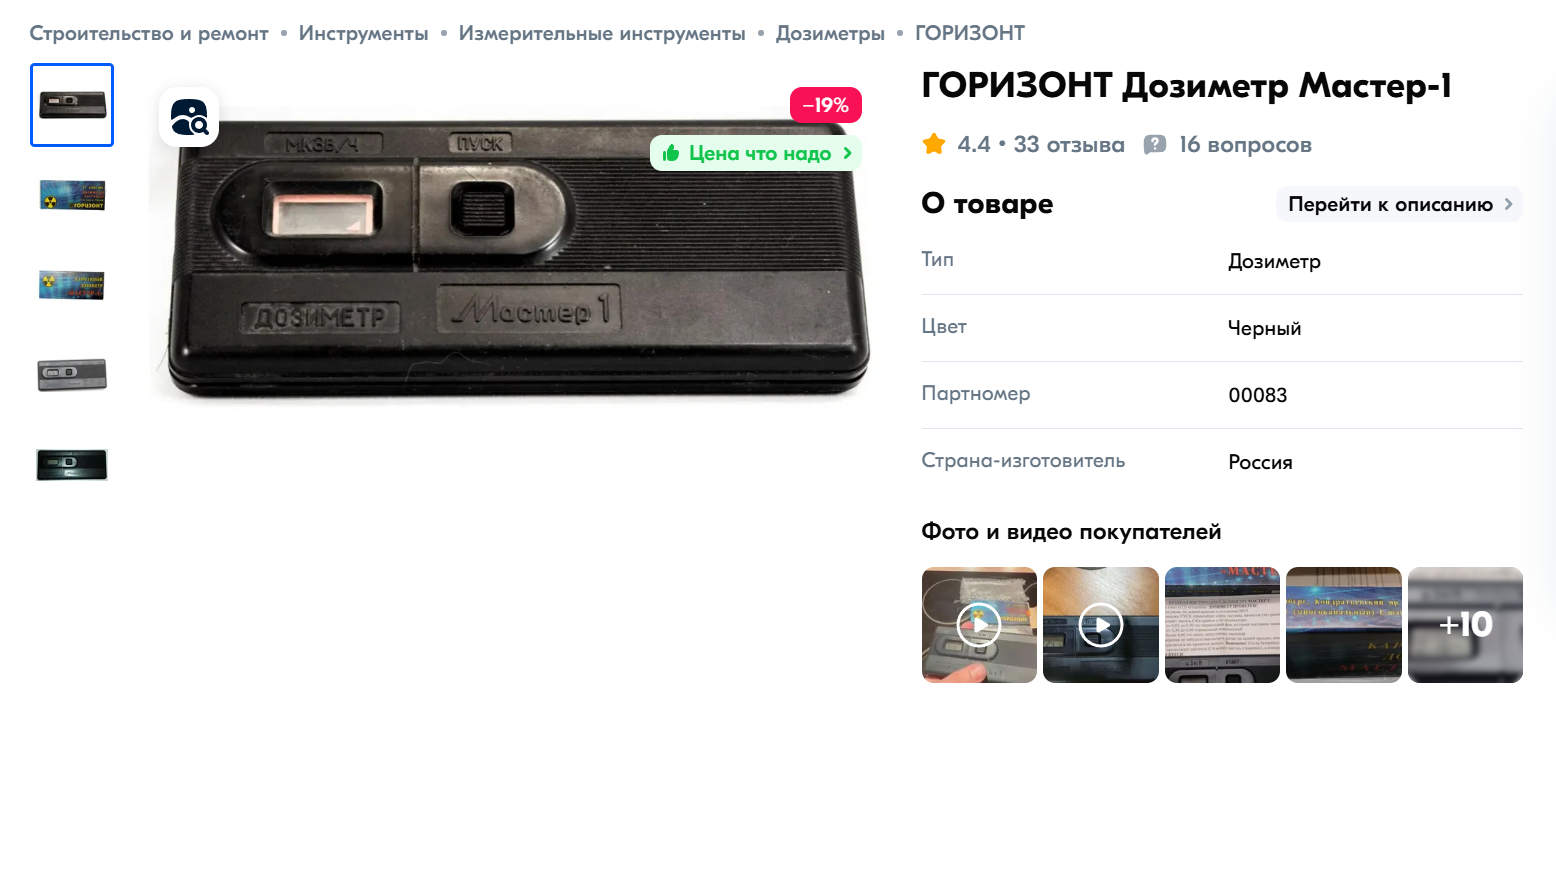1556x876 pixels.
Task: Click the orange rating star icon
Action: (x=934, y=144)
